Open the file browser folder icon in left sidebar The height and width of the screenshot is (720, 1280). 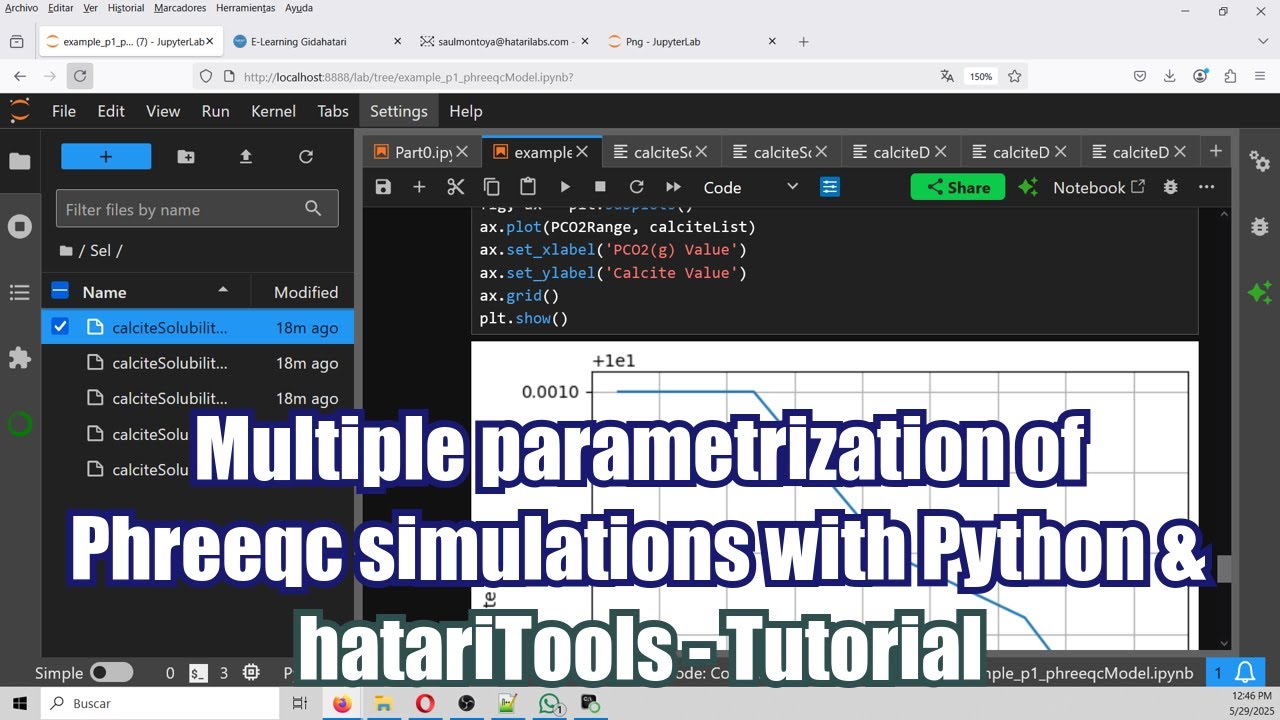coord(20,161)
